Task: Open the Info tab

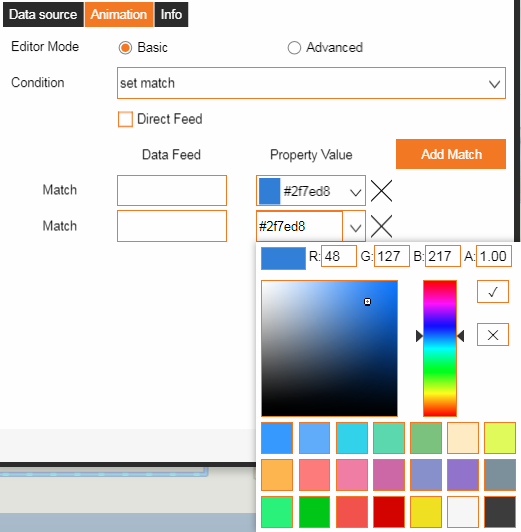Action: pyautogui.click(x=171, y=14)
